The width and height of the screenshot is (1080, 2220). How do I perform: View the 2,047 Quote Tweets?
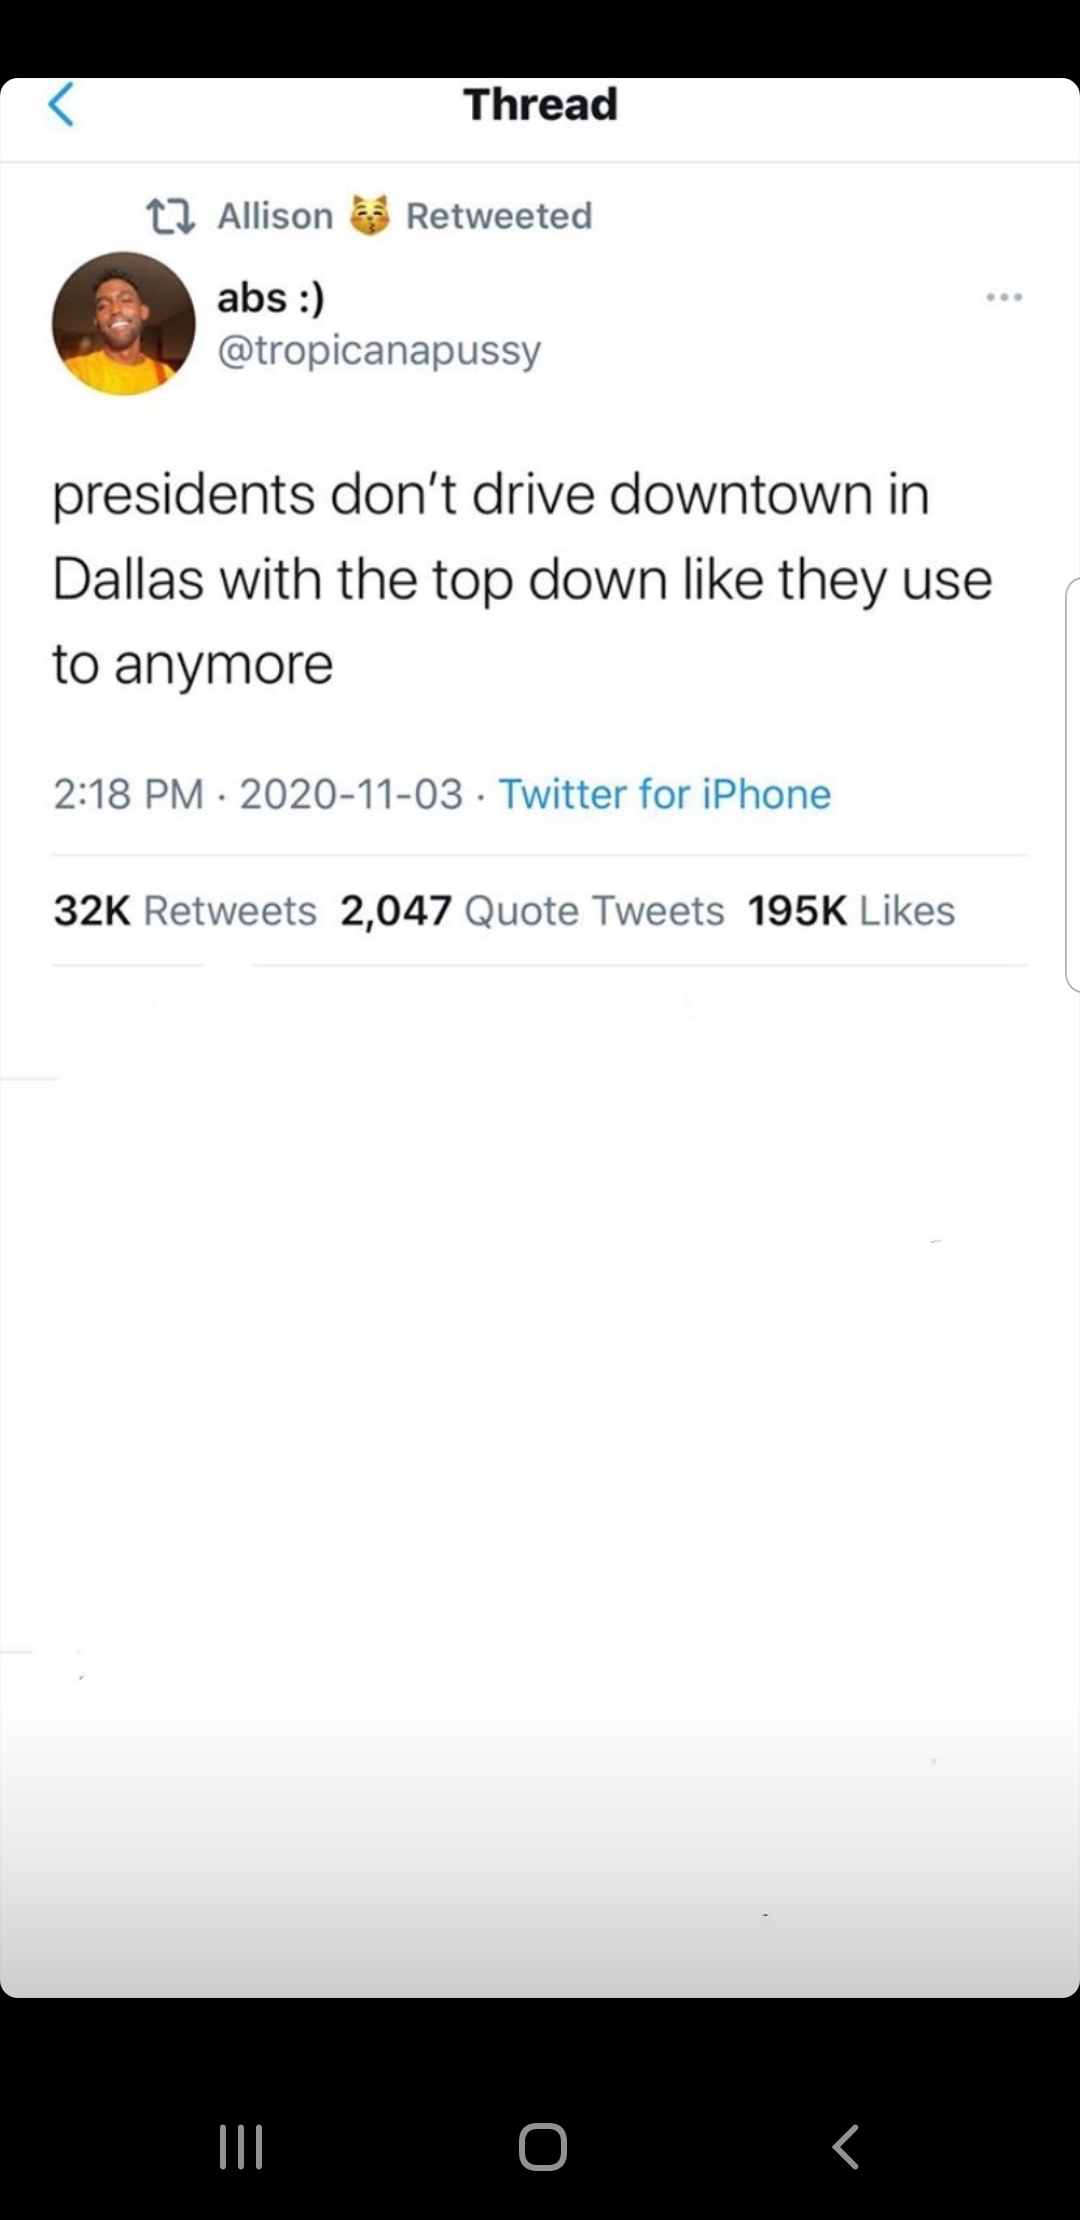[532, 911]
